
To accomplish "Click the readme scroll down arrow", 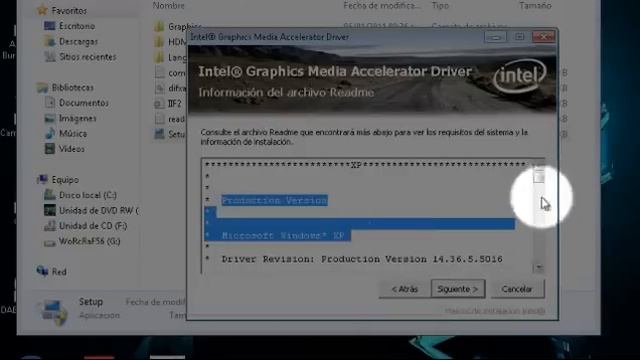I will 539,268.
